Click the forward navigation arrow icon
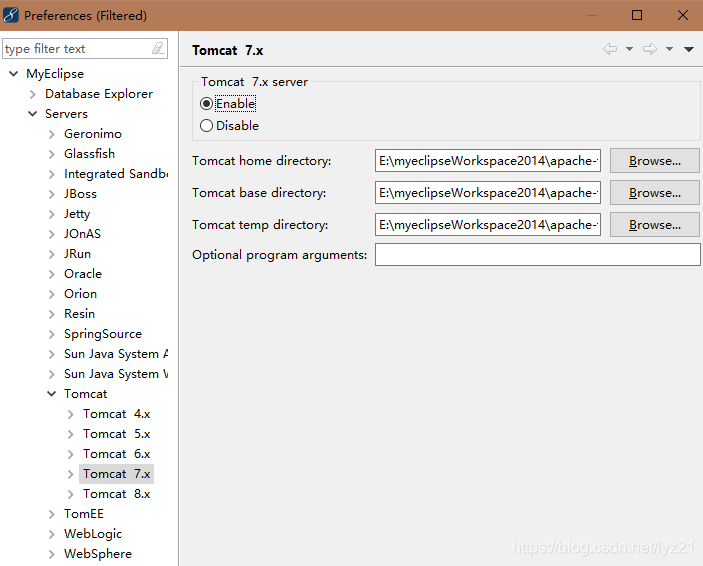The height and width of the screenshot is (566, 703). tap(650, 49)
